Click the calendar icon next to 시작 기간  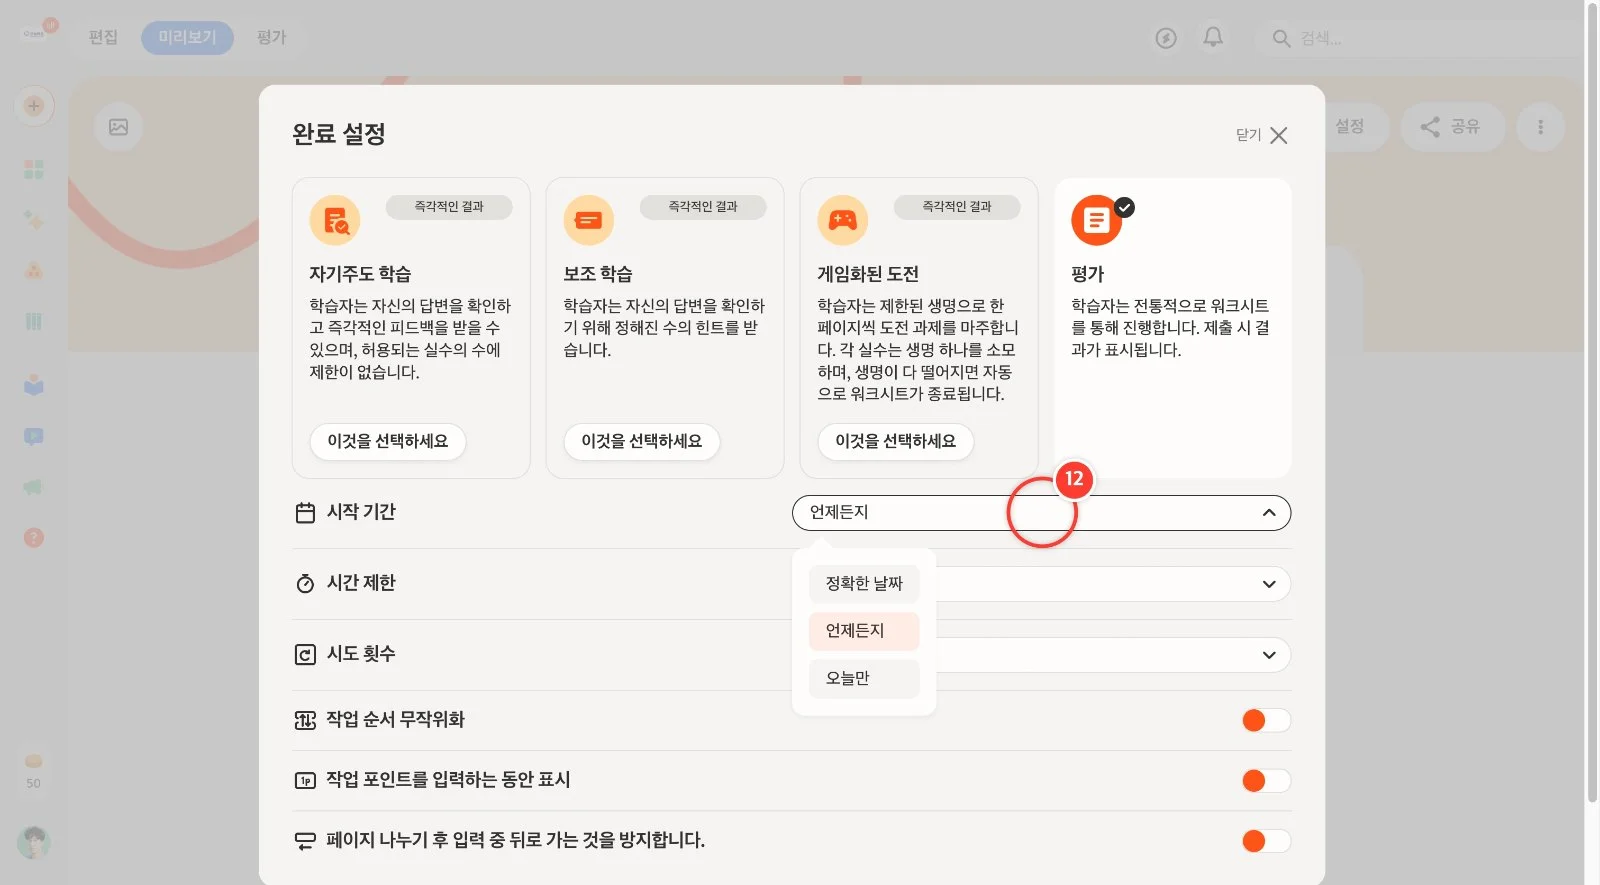click(305, 513)
